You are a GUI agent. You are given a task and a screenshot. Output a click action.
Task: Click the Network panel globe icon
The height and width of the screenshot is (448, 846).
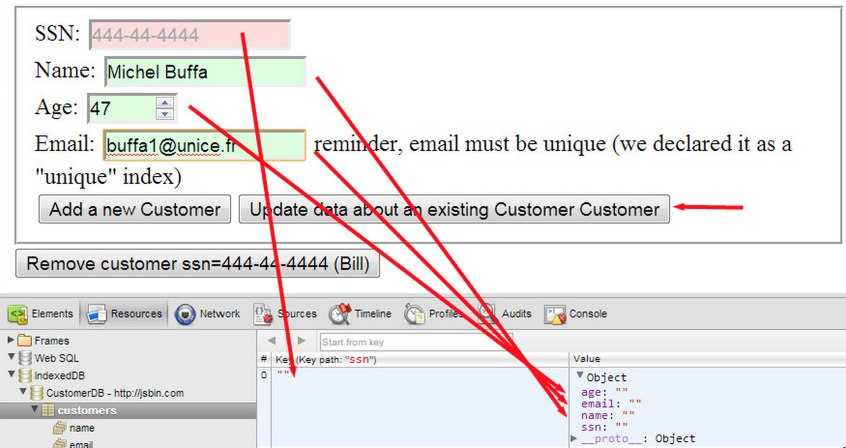click(x=185, y=314)
